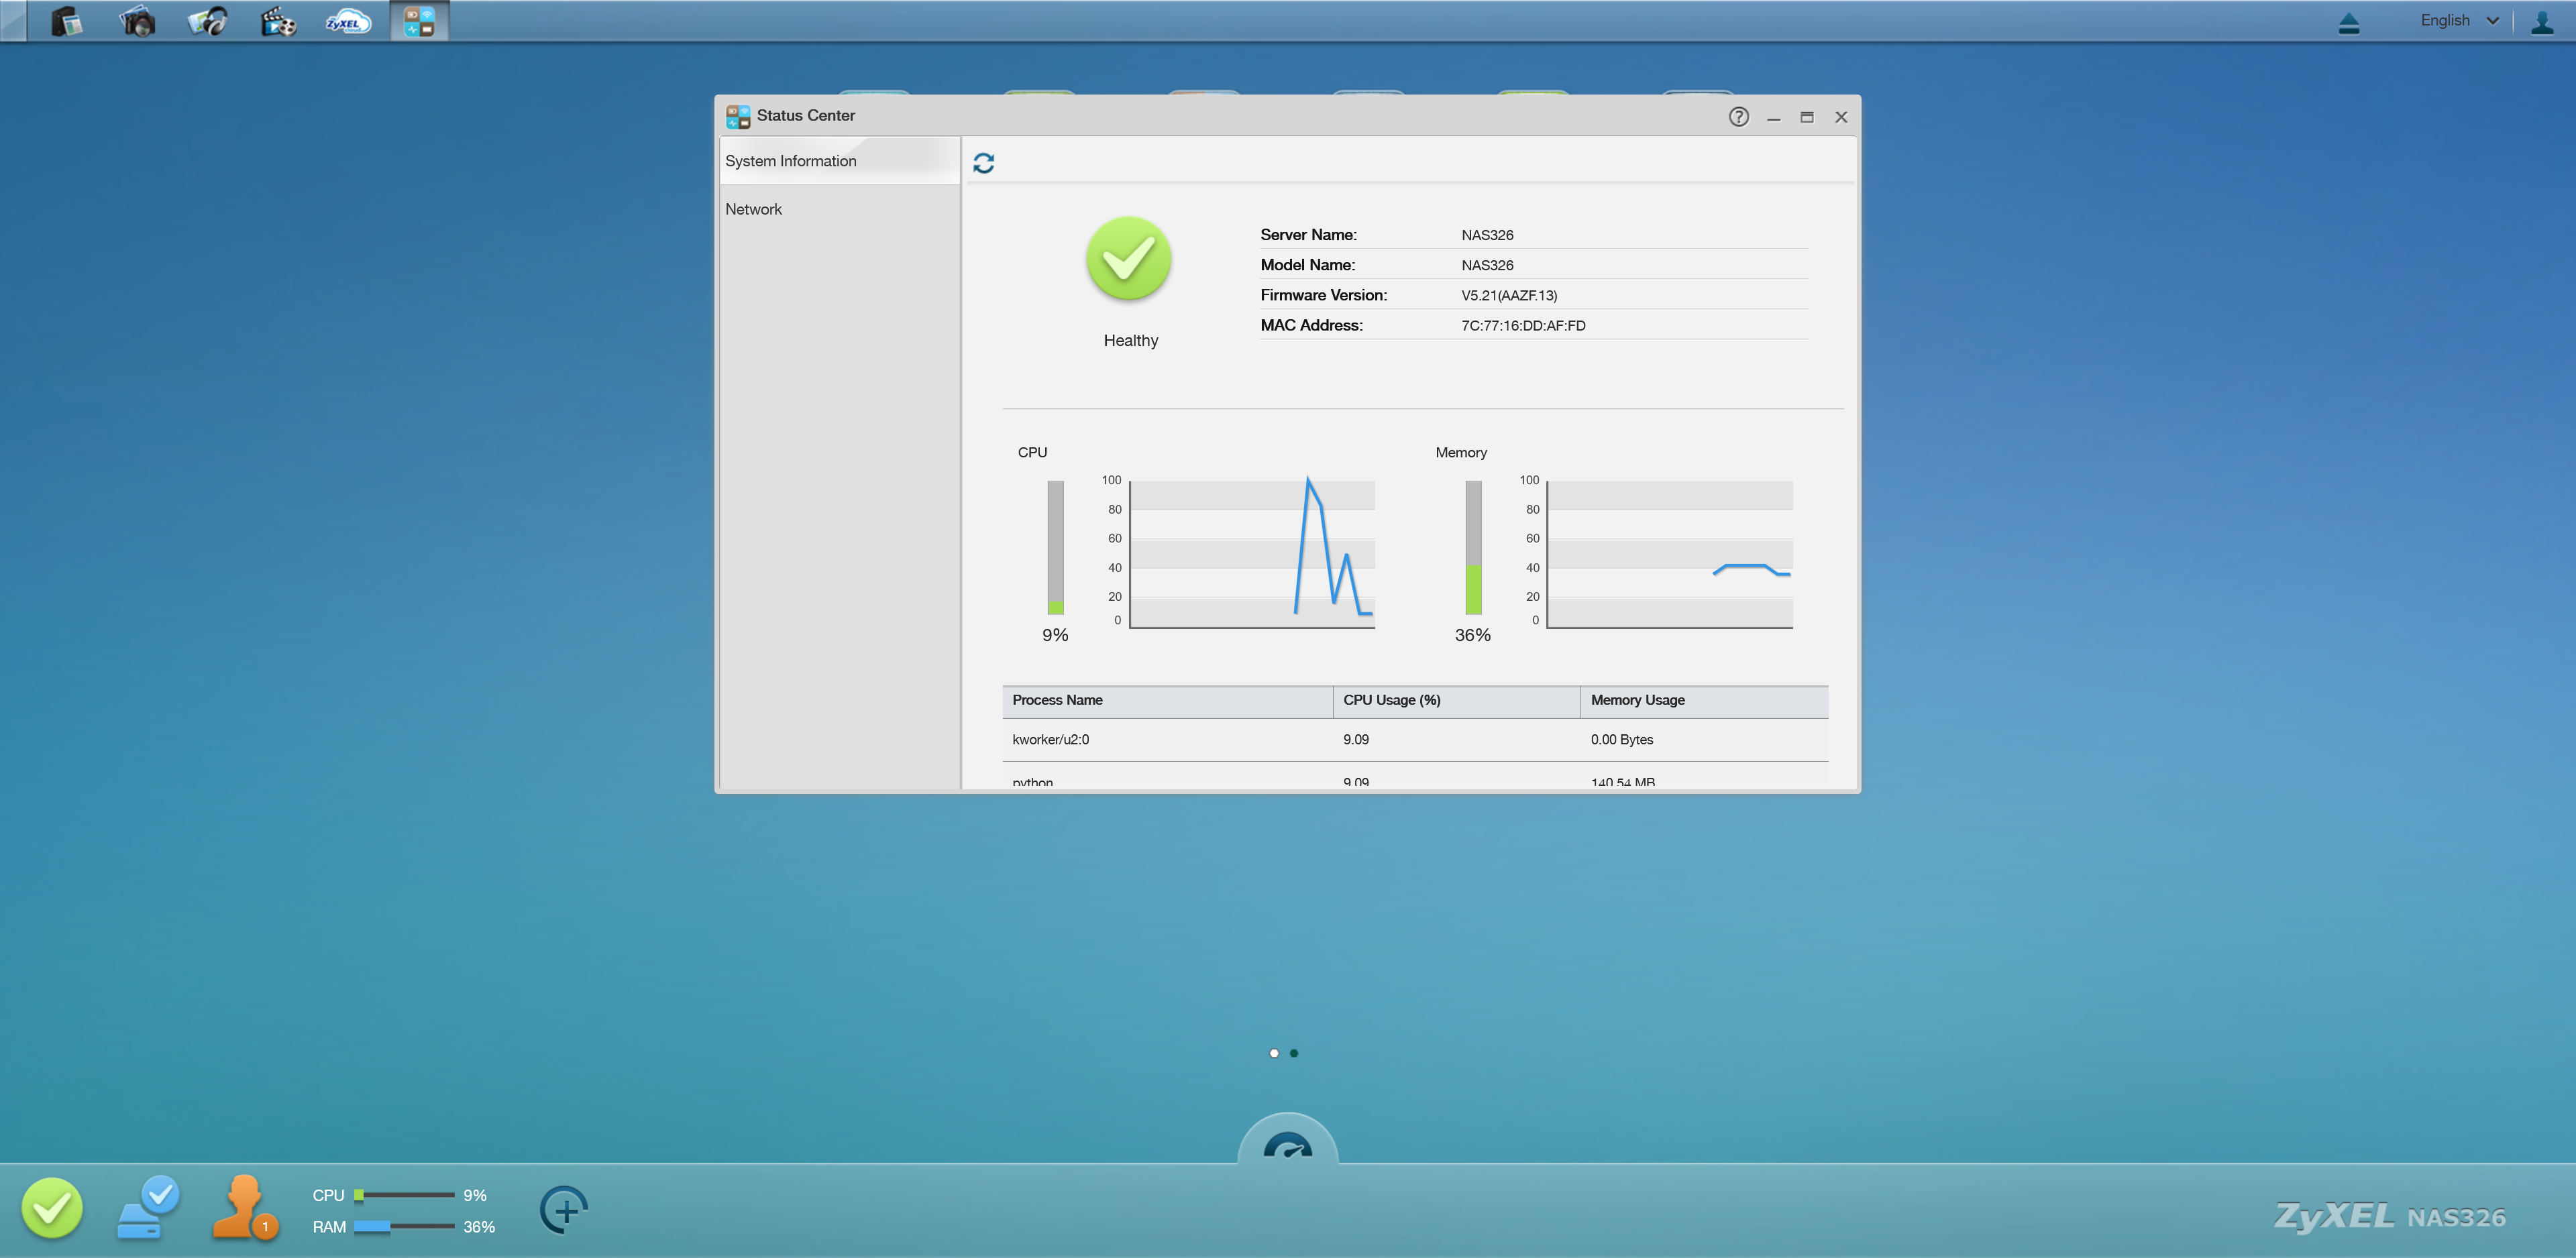2576x1258 pixels.
Task: Open the speedometer dashboard tab at bottom
Action: click(1287, 1141)
